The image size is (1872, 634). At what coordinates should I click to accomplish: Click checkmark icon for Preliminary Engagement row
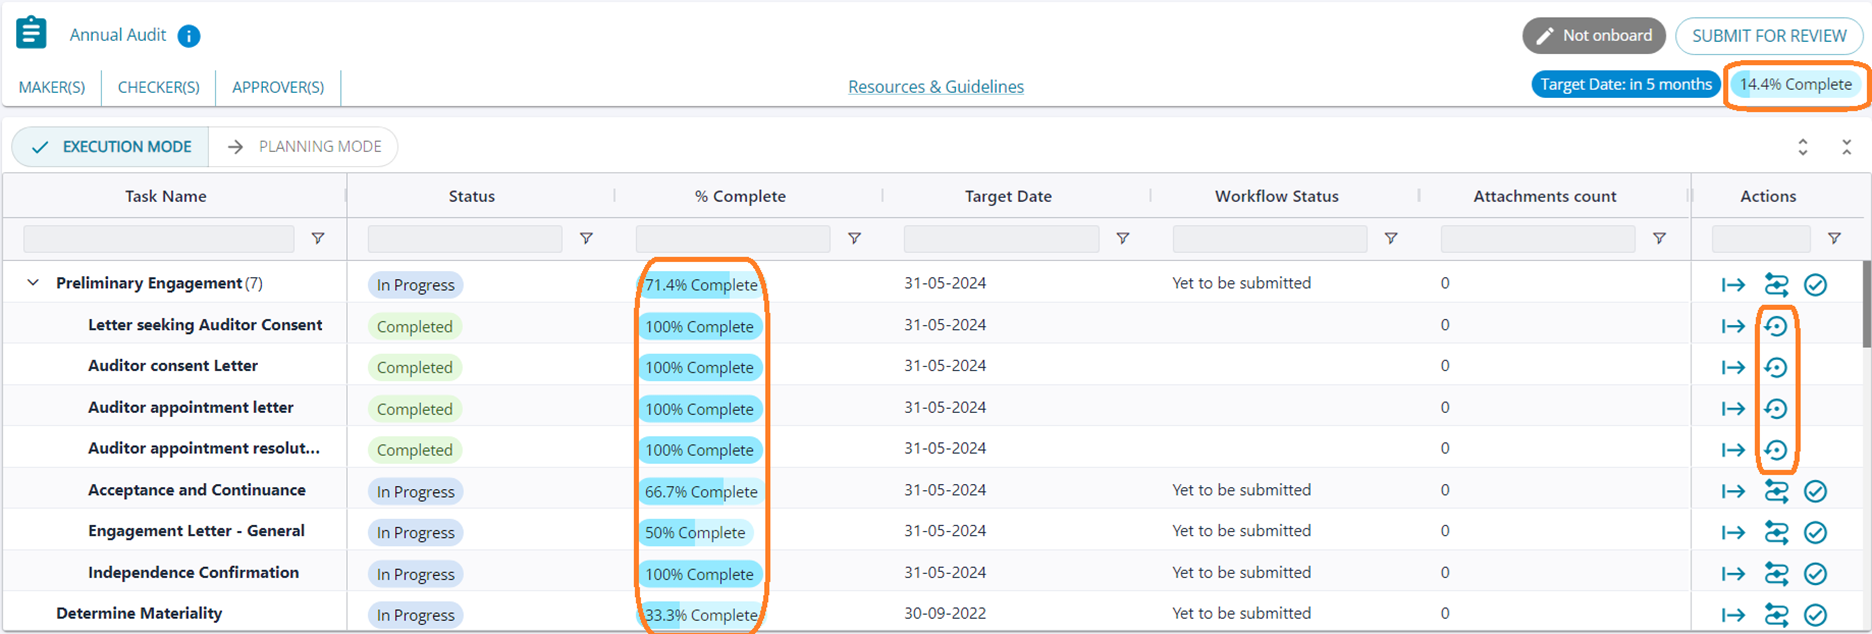pyautogui.click(x=1816, y=285)
